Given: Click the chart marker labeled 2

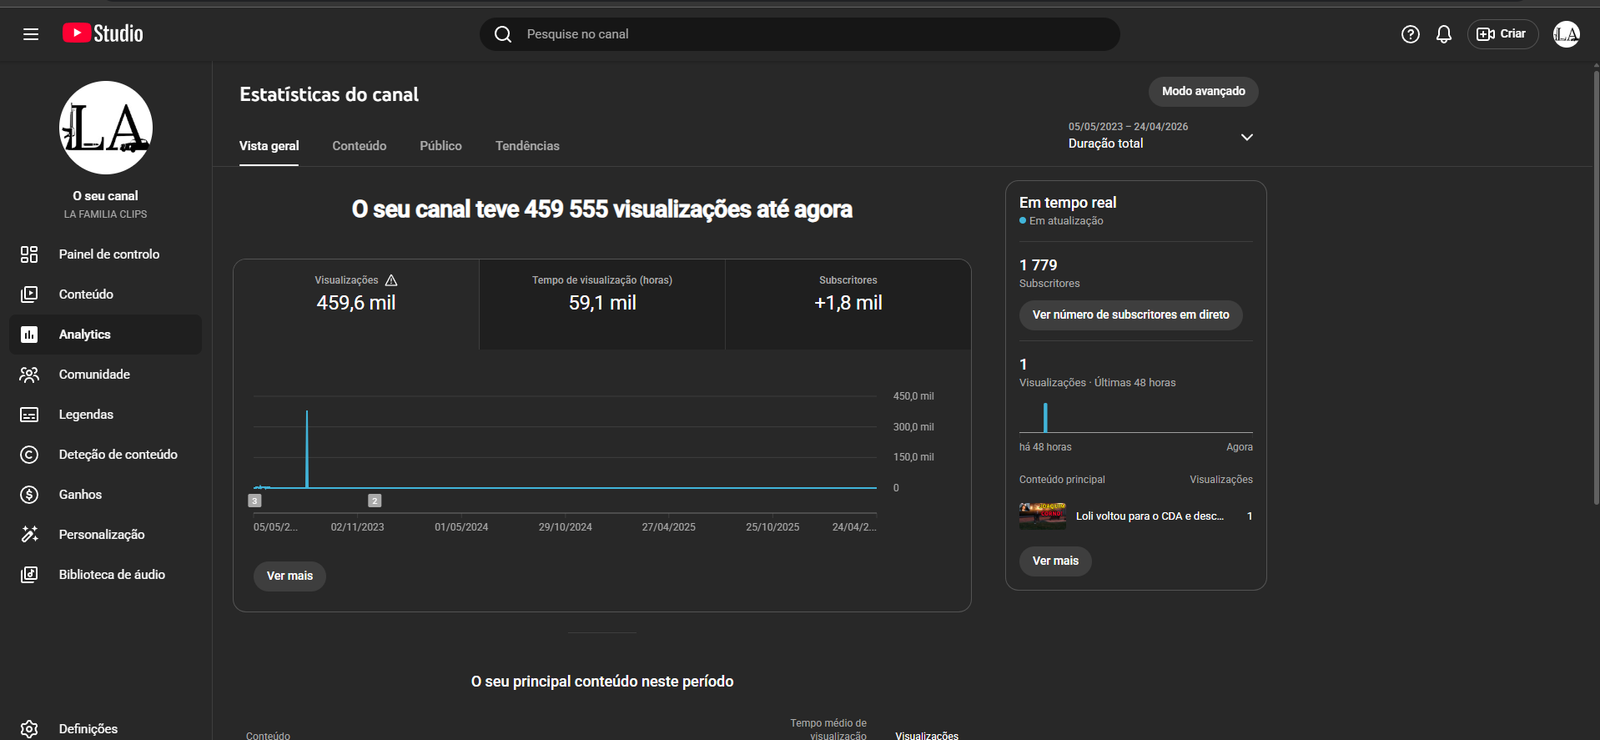Looking at the screenshot, I should tap(374, 500).
